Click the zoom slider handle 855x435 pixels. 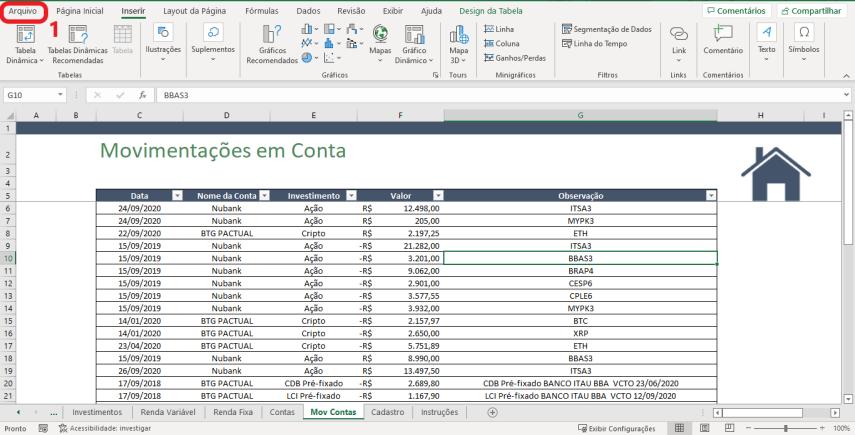tap(785, 428)
